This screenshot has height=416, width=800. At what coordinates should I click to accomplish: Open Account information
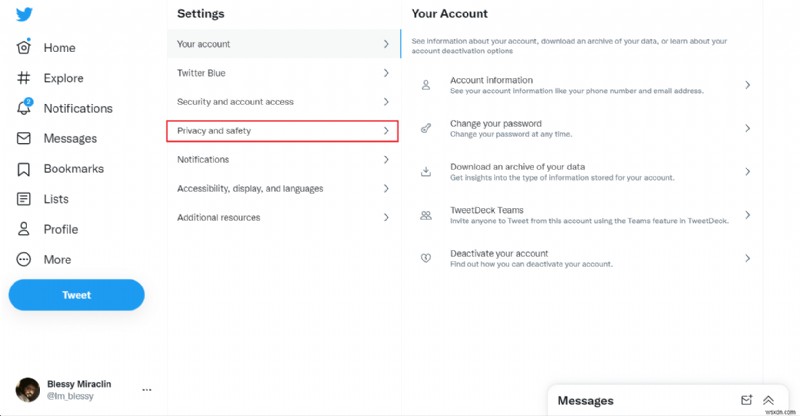click(x=585, y=85)
